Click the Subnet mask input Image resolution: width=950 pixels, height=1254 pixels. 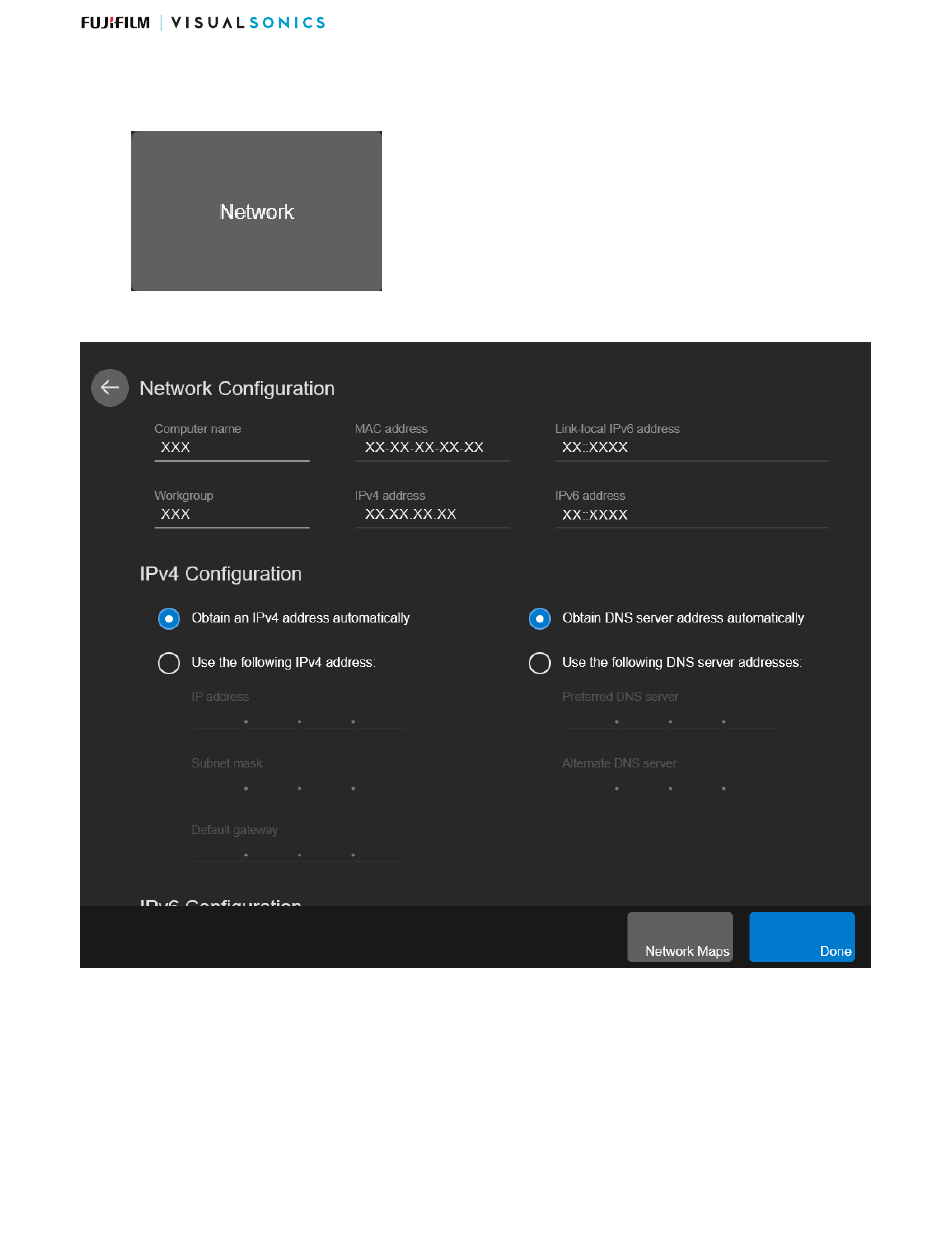298,786
